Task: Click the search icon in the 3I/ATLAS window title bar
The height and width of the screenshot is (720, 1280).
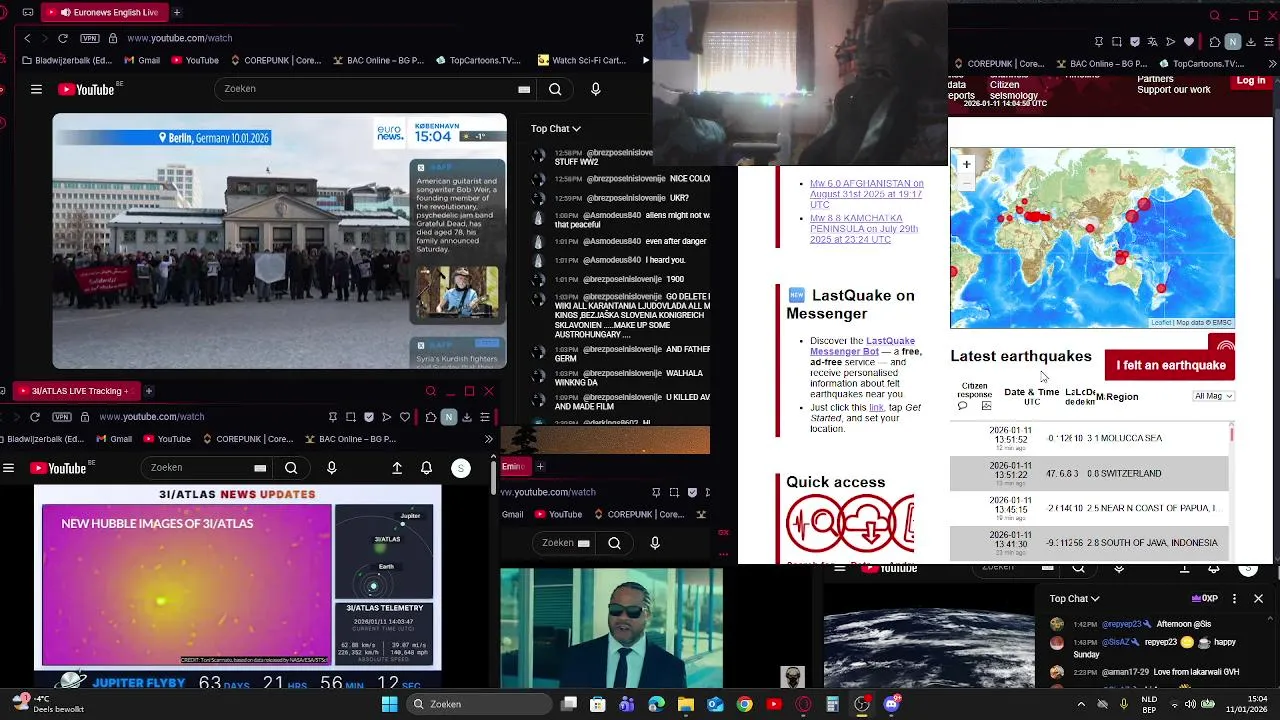Action: point(430,391)
